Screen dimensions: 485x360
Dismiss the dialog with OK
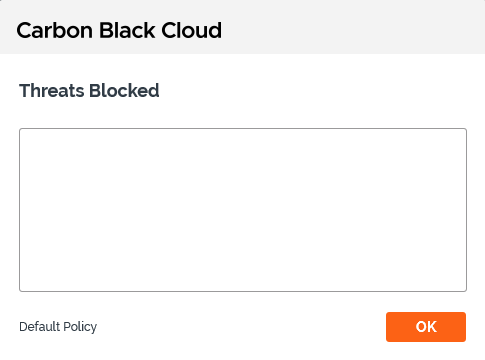pos(426,327)
